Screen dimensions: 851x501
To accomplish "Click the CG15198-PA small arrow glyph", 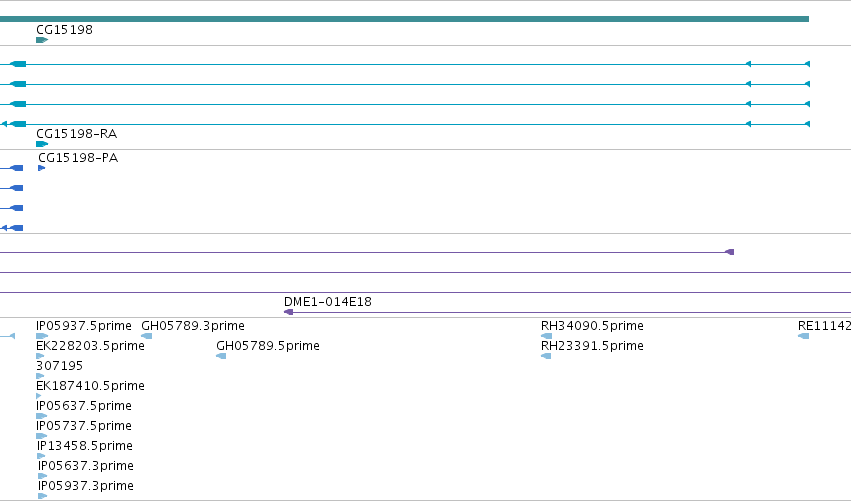I will point(41,168).
